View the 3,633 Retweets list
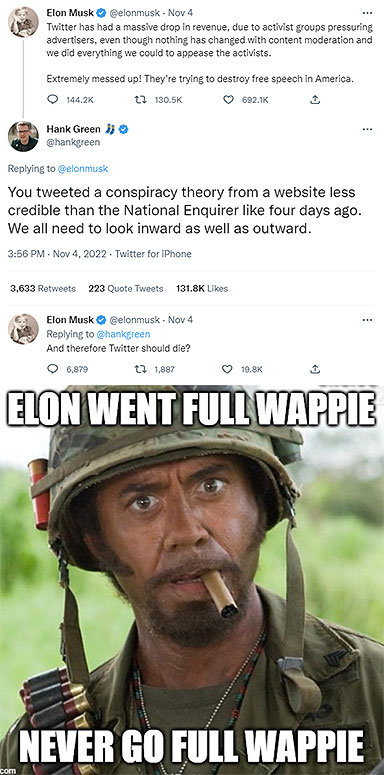The width and height of the screenshot is (384, 775). [x=43, y=289]
